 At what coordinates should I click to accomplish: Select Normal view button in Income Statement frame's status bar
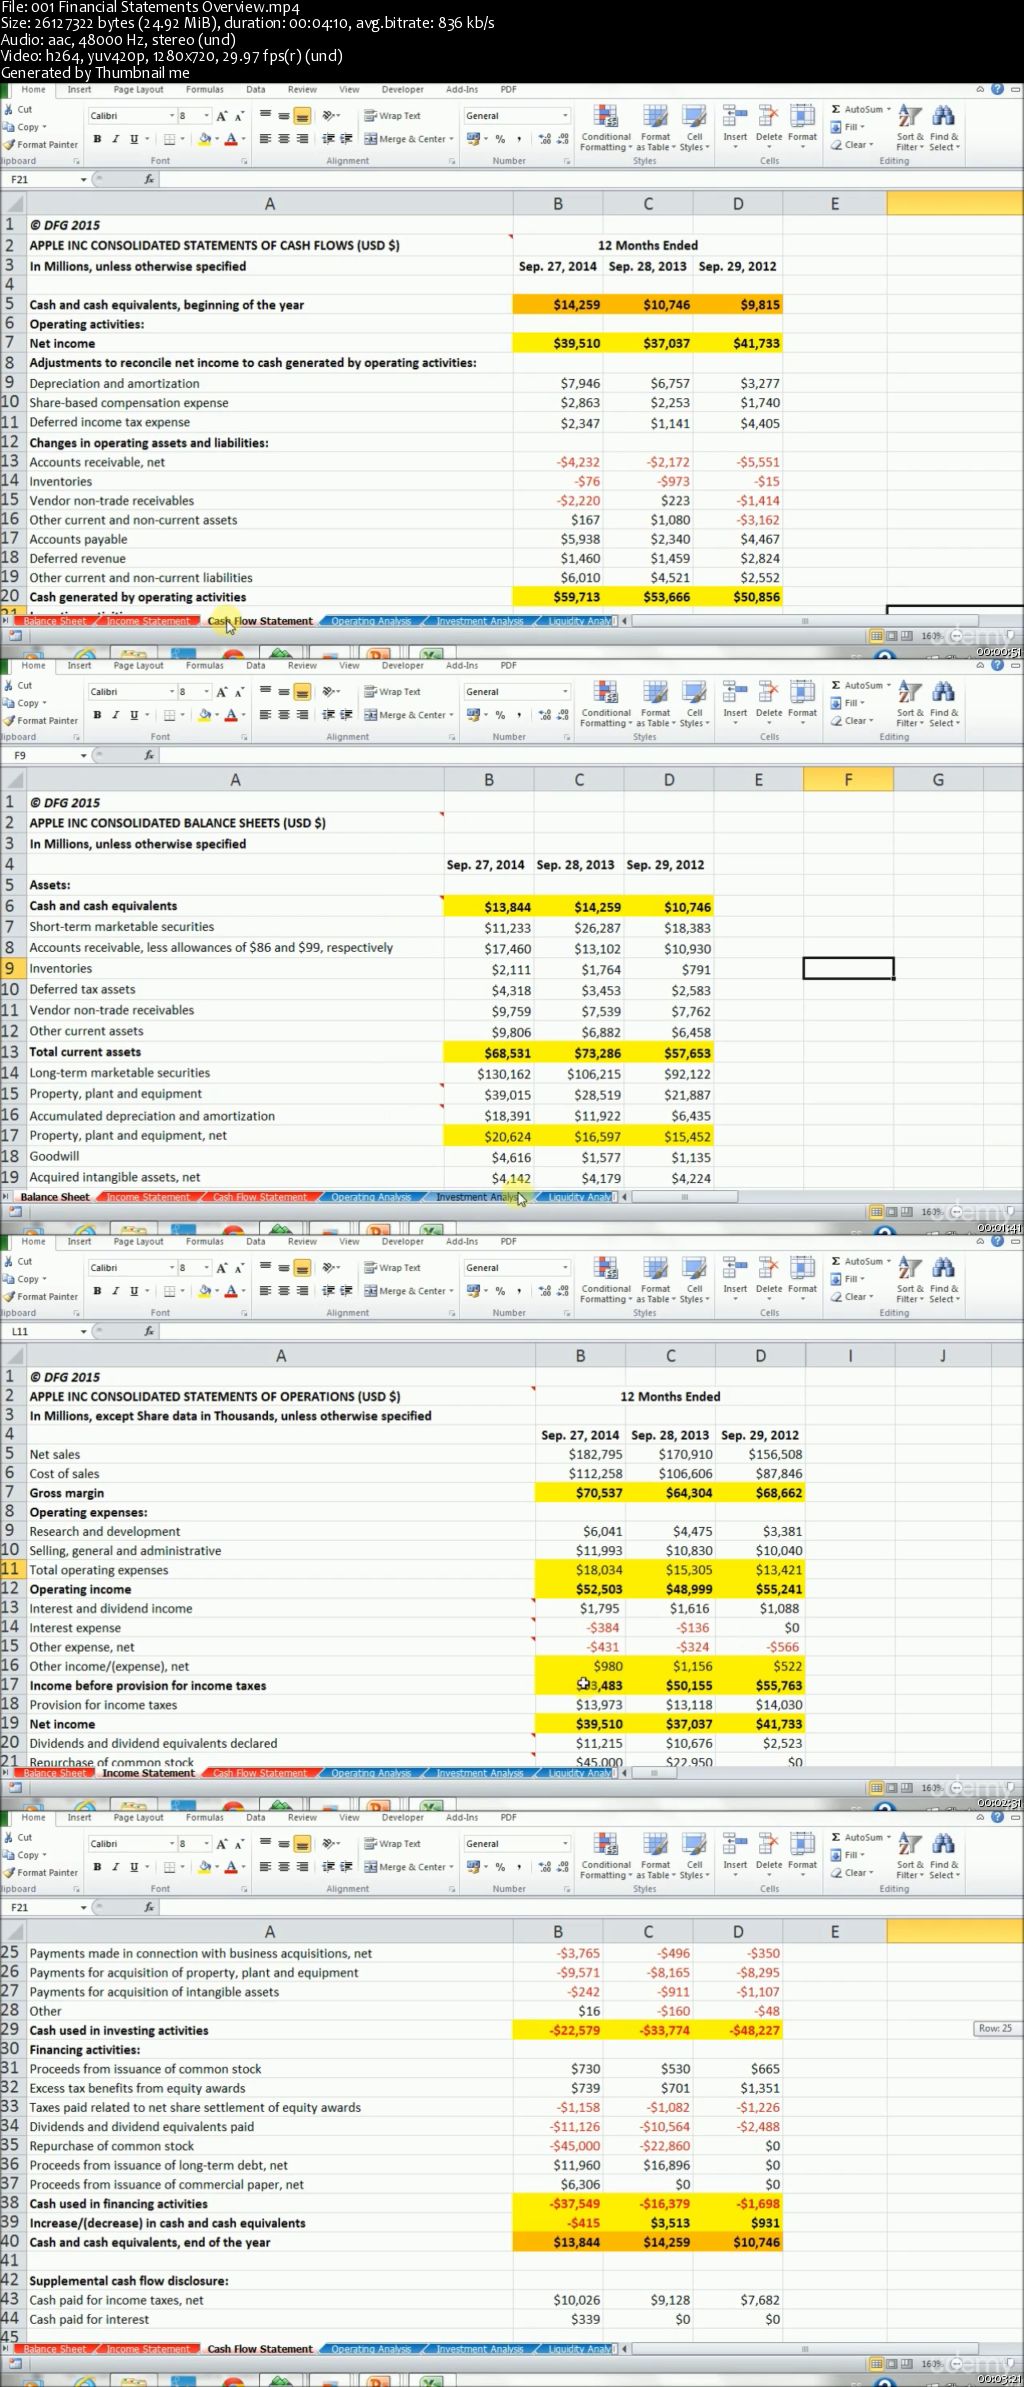(877, 1788)
